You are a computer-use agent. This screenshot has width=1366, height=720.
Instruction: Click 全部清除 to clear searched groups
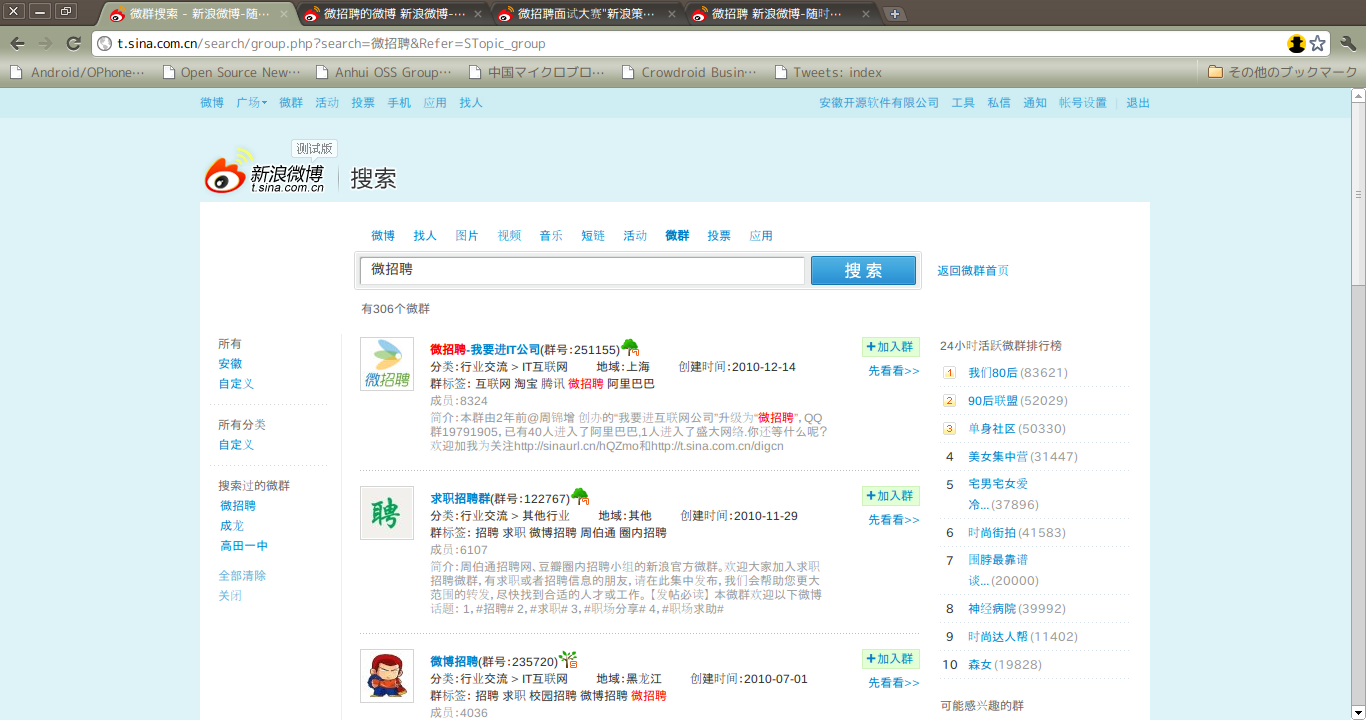(243, 576)
